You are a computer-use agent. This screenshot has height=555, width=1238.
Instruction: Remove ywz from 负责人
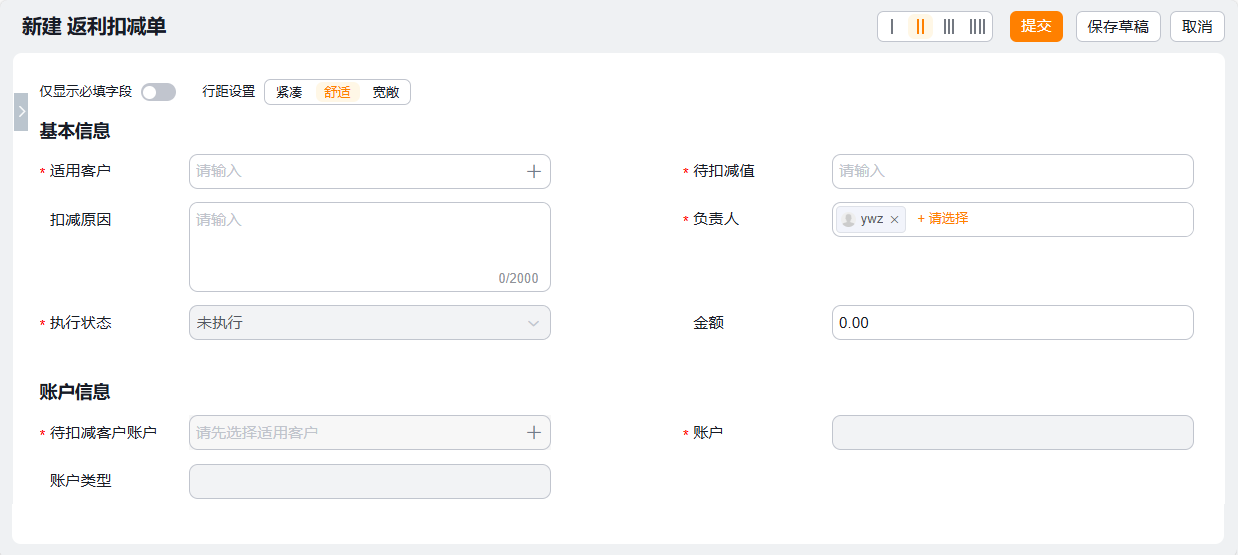point(895,220)
